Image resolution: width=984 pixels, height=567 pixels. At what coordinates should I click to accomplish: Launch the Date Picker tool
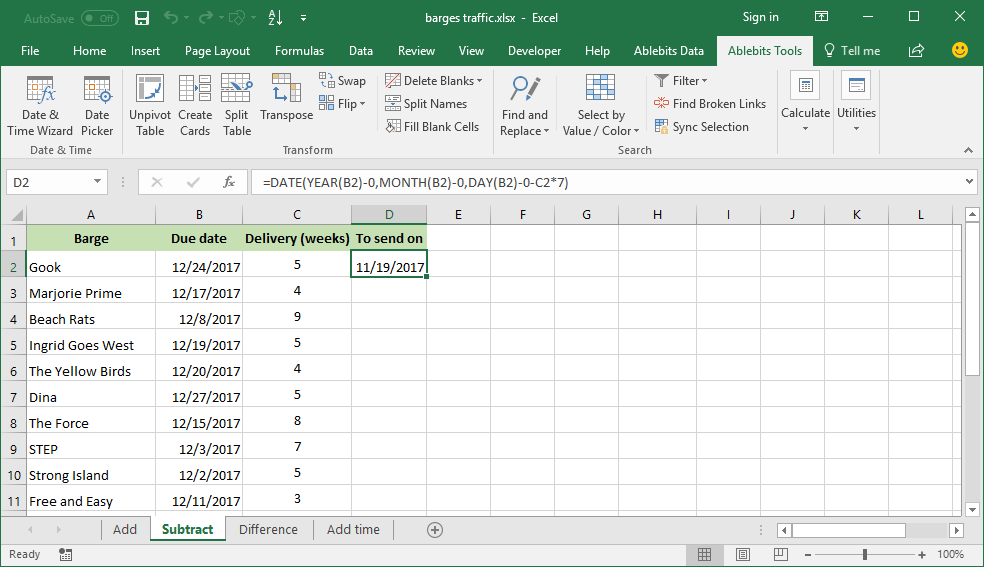(x=97, y=105)
